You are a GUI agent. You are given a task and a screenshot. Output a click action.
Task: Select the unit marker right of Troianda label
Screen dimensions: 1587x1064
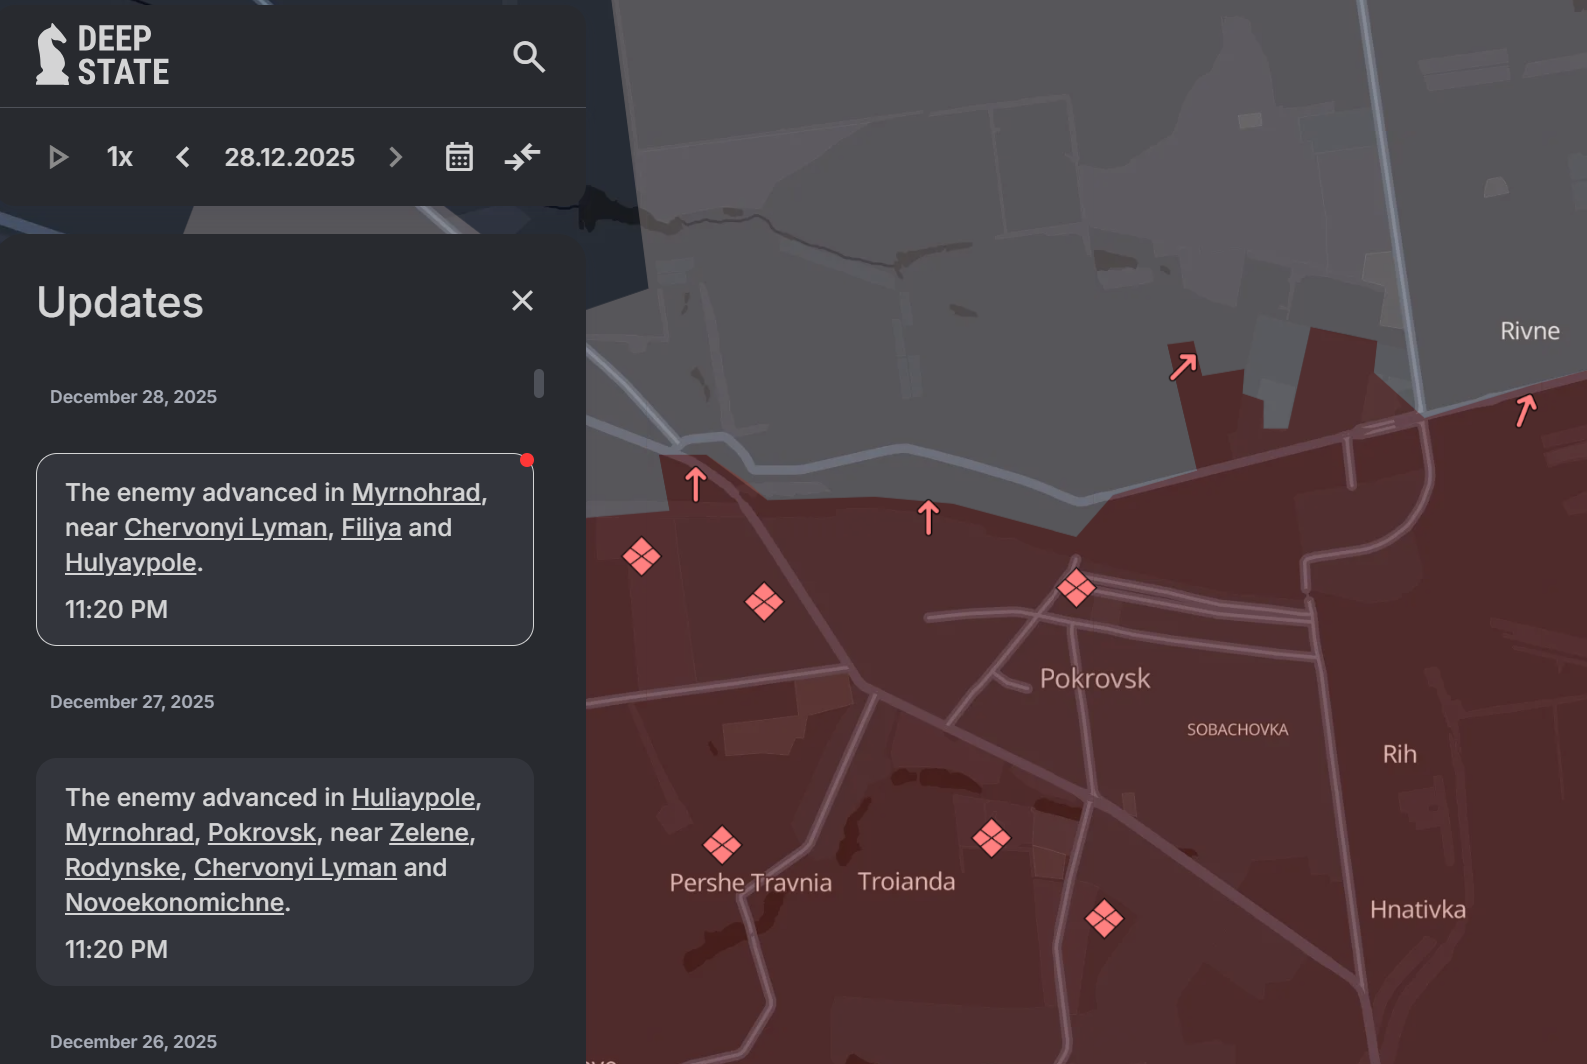point(991,838)
